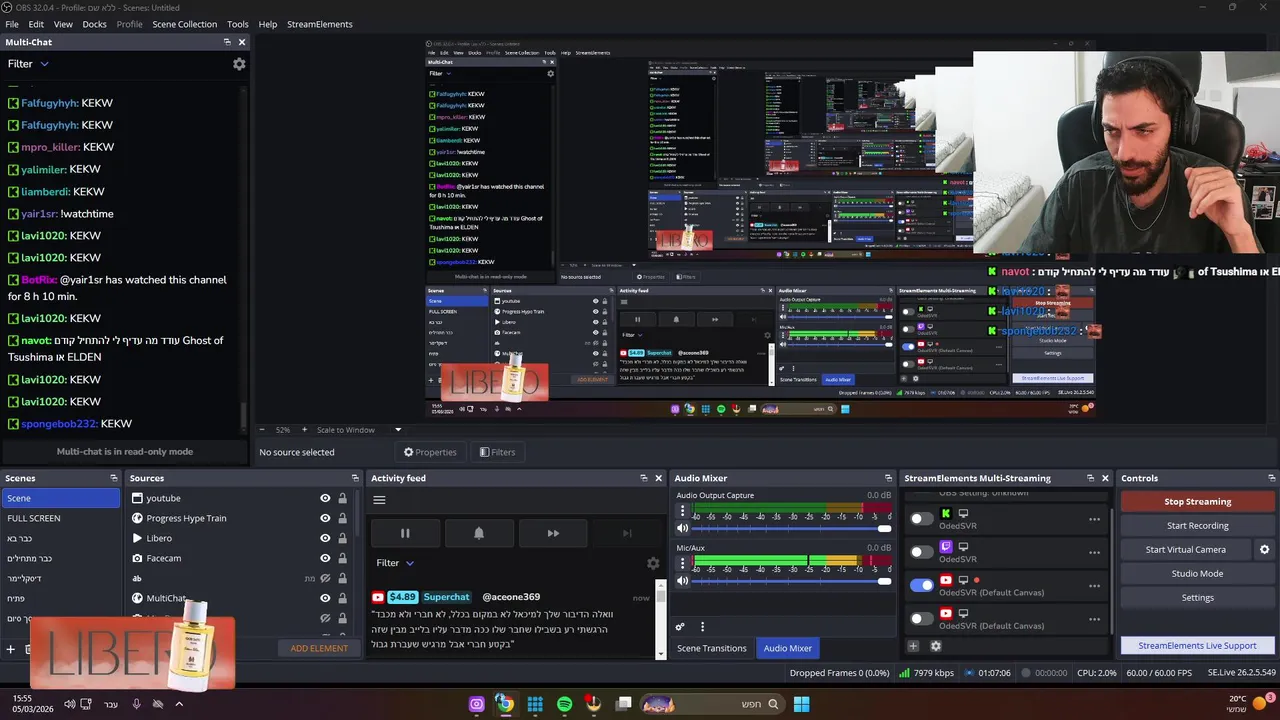This screenshot has width=1280, height=720.
Task: Adjust the Mic/Aux volume slider
Action: (x=792, y=581)
